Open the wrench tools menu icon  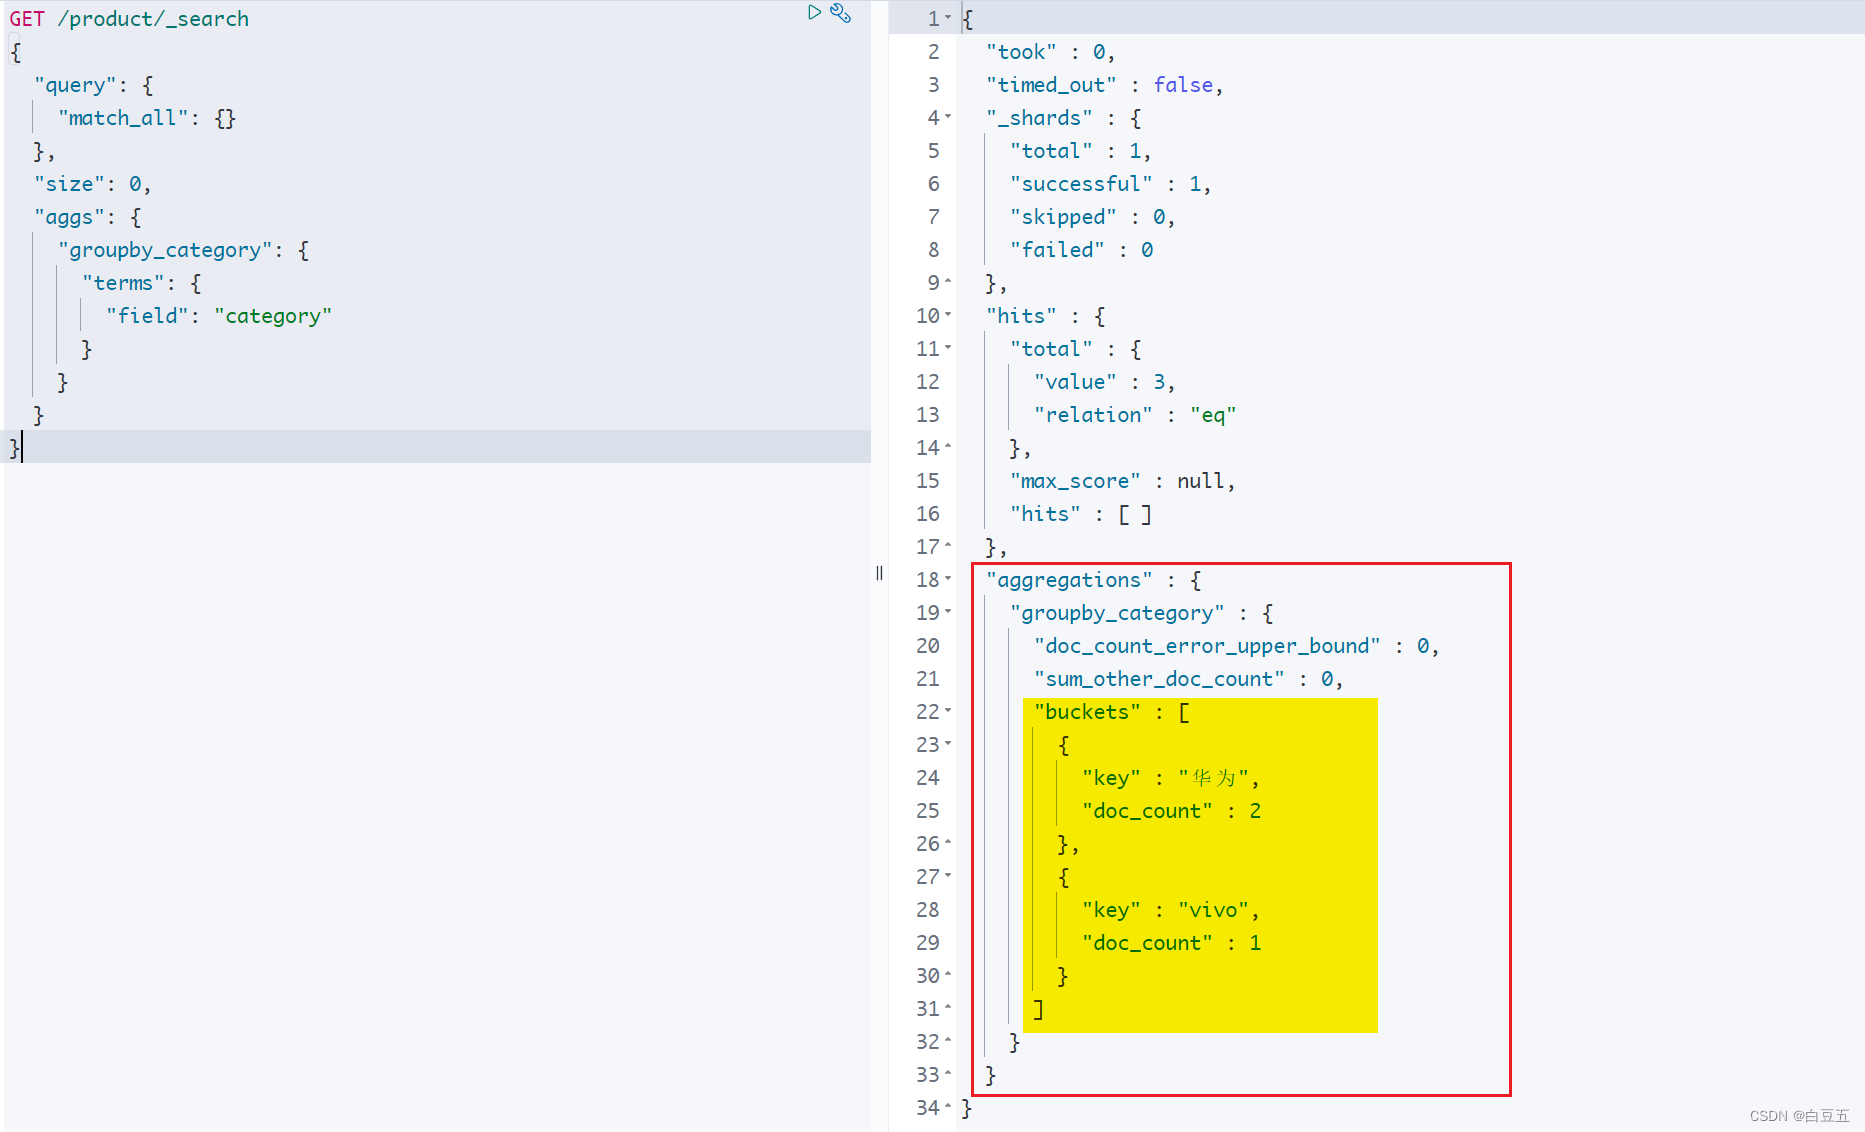coord(841,13)
